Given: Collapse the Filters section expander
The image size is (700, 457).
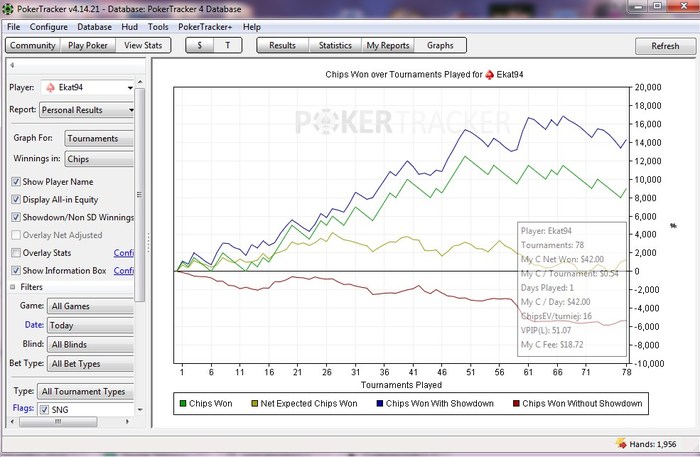Looking at the screenshot, I should (12, 287).
